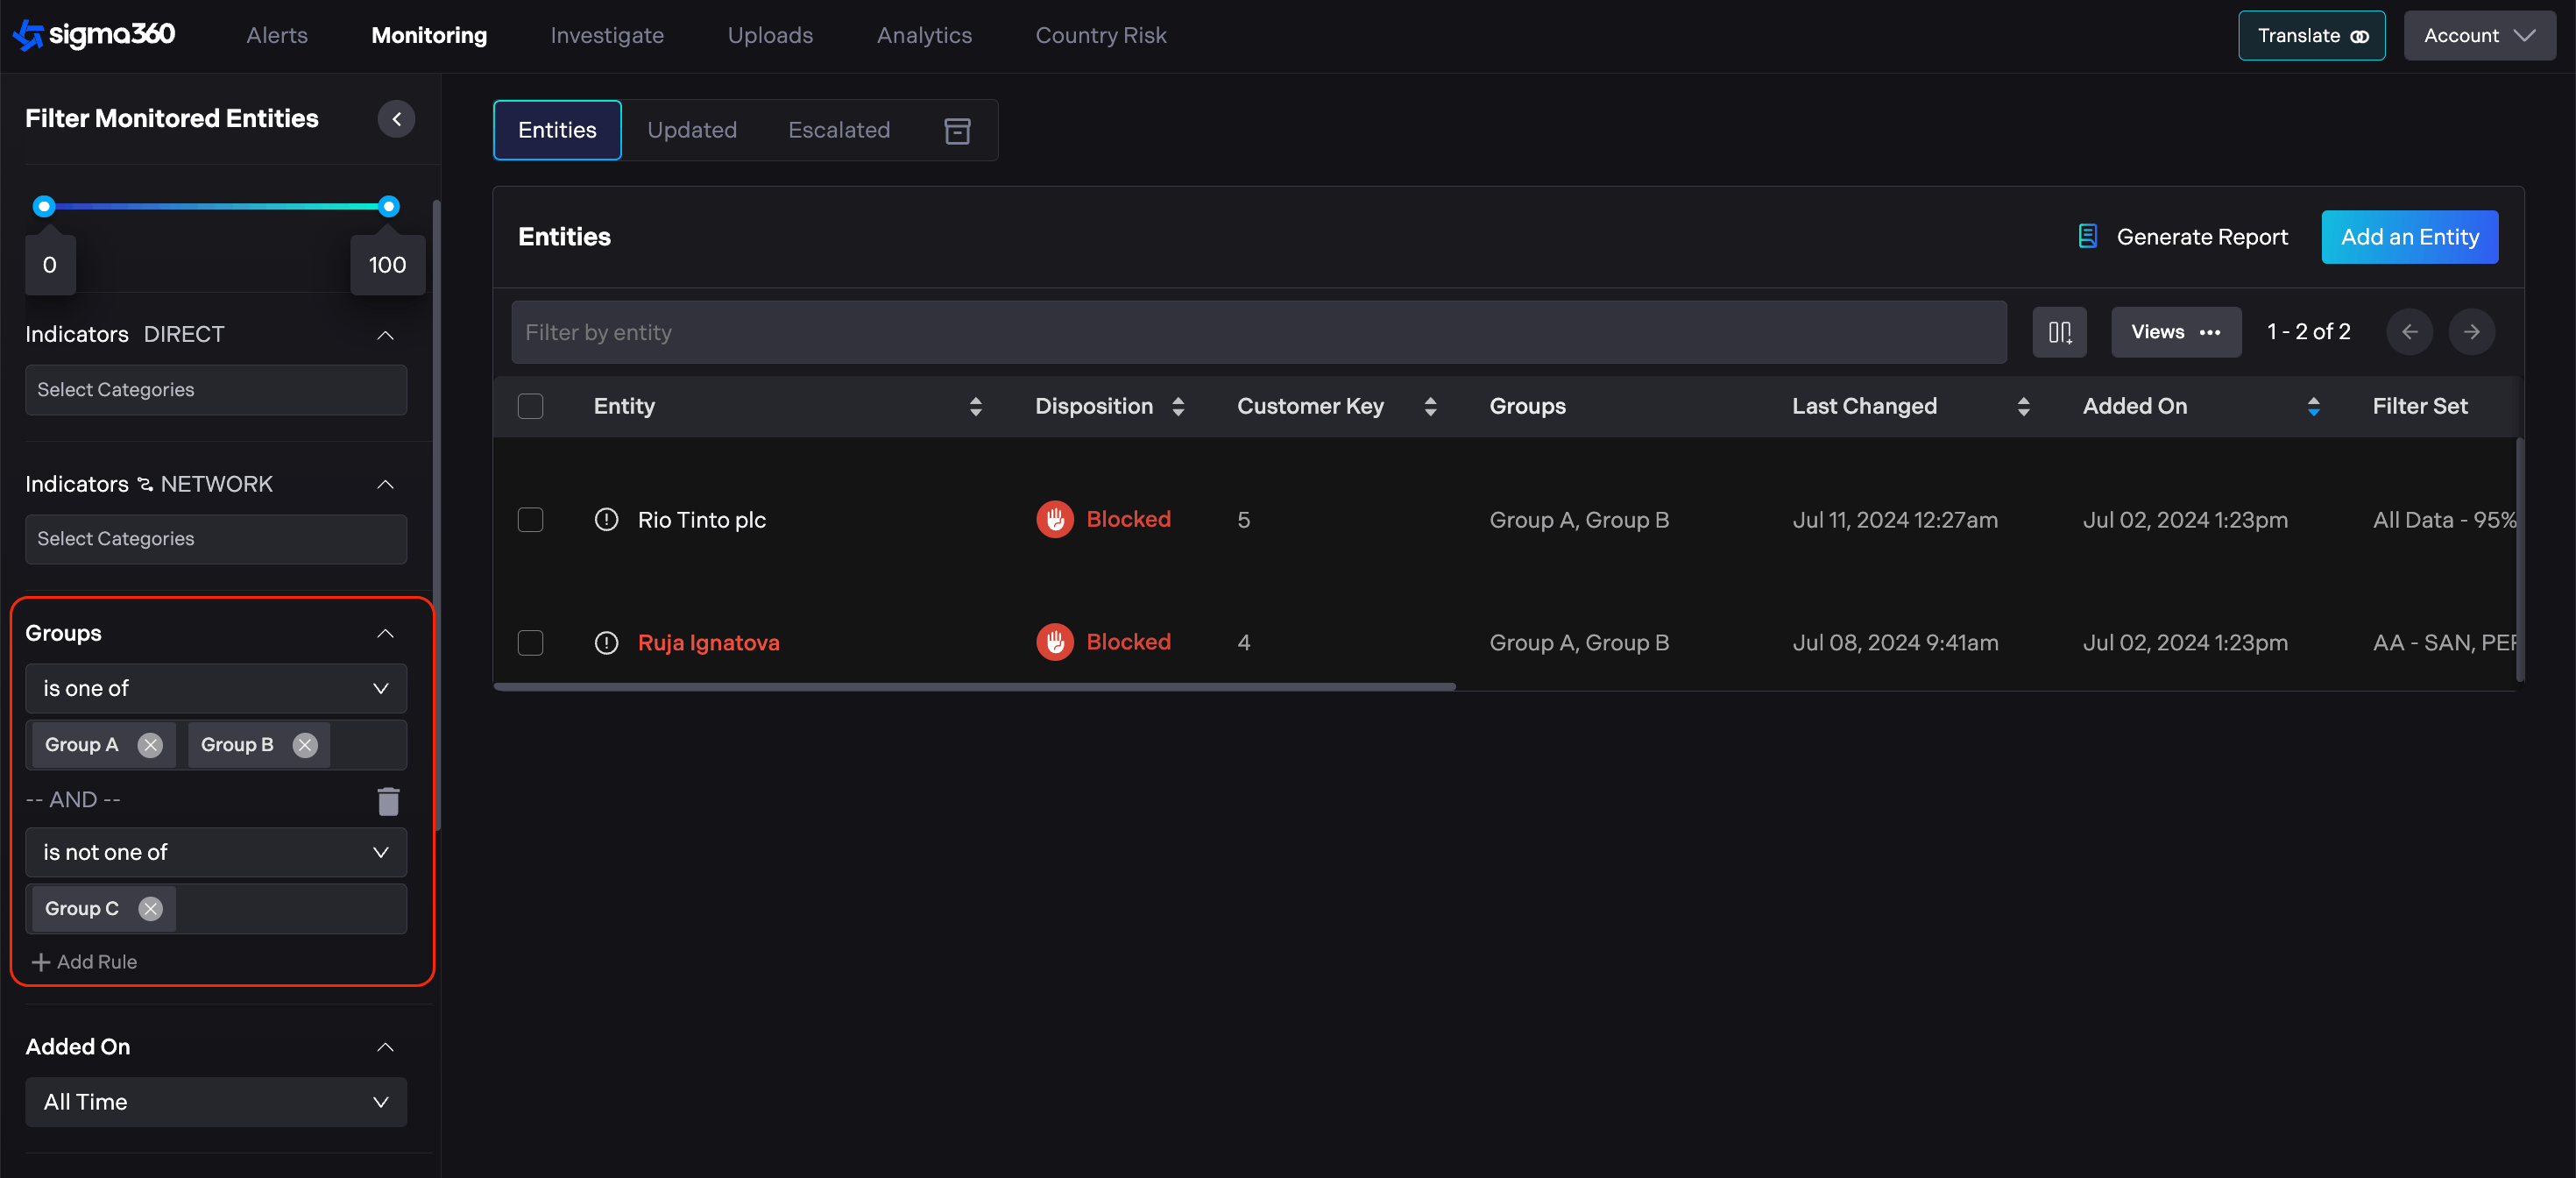Screen dimensions: 2576x1178
Task: Go to the next page of results
Action: pos(2471,332)
